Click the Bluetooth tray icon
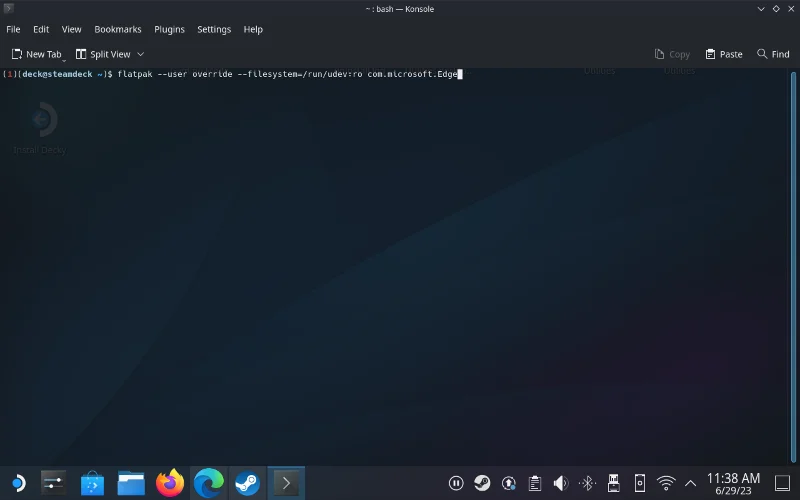 [588, 483]
